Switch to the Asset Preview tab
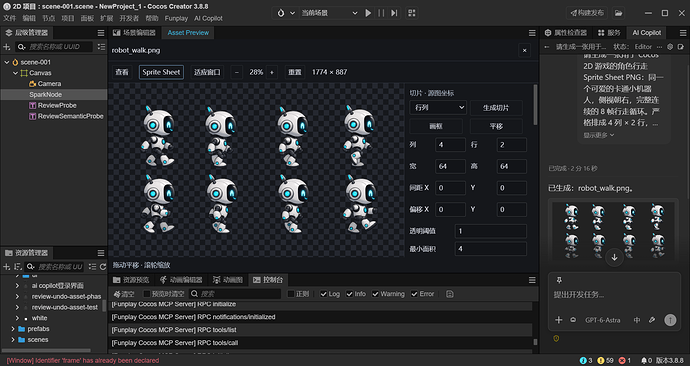This screenshot has height=366, width=690. point(188,33)
